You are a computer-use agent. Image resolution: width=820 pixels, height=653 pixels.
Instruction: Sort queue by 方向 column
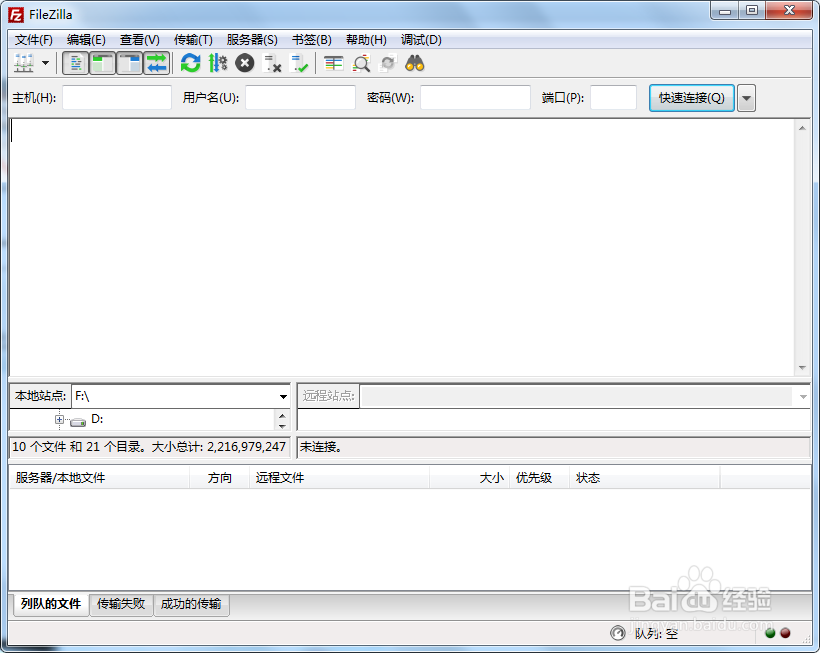click(220, 477)
